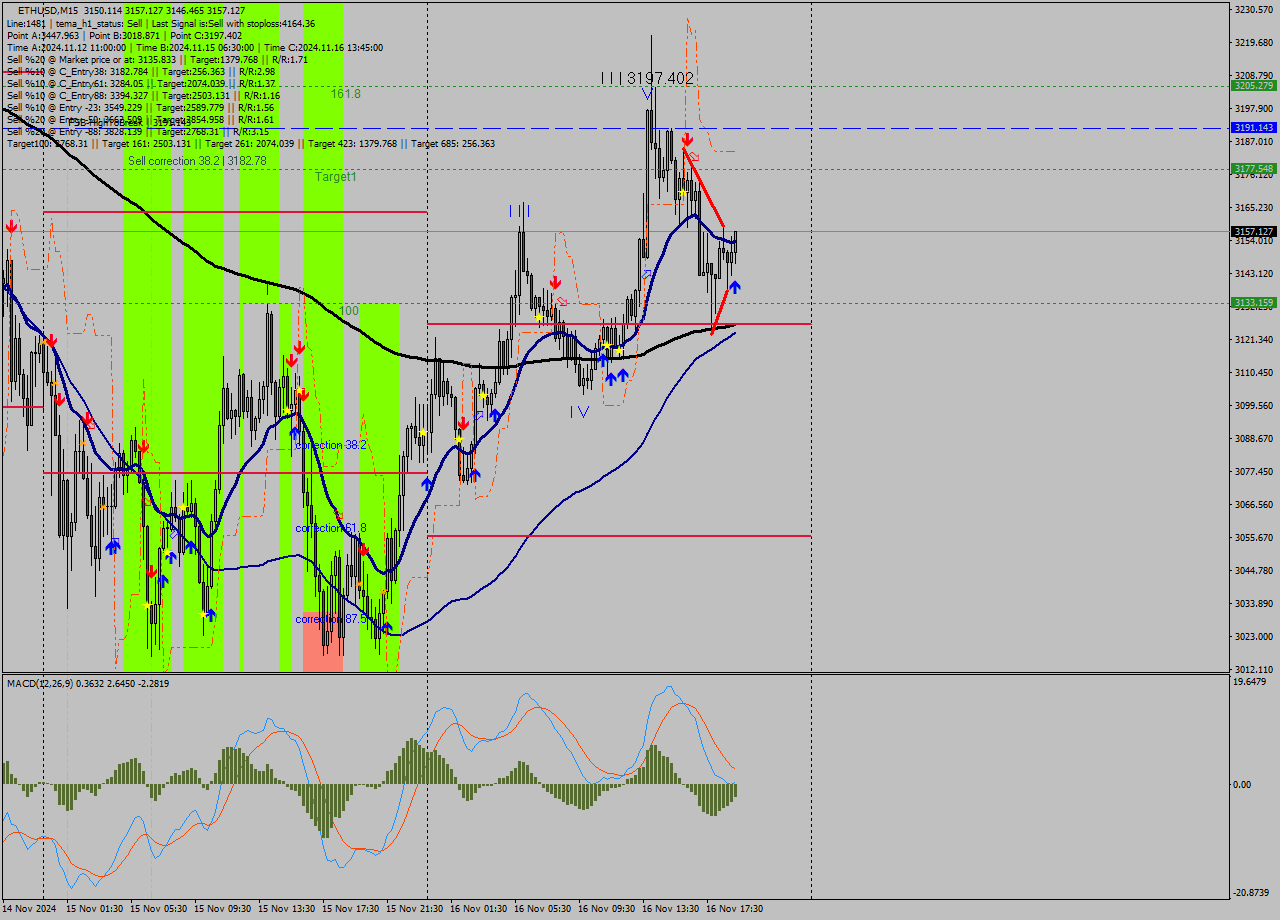
Task: Click the black 3157.127 current price tag
Action: pyautogui.click(x=1253, y=231)
